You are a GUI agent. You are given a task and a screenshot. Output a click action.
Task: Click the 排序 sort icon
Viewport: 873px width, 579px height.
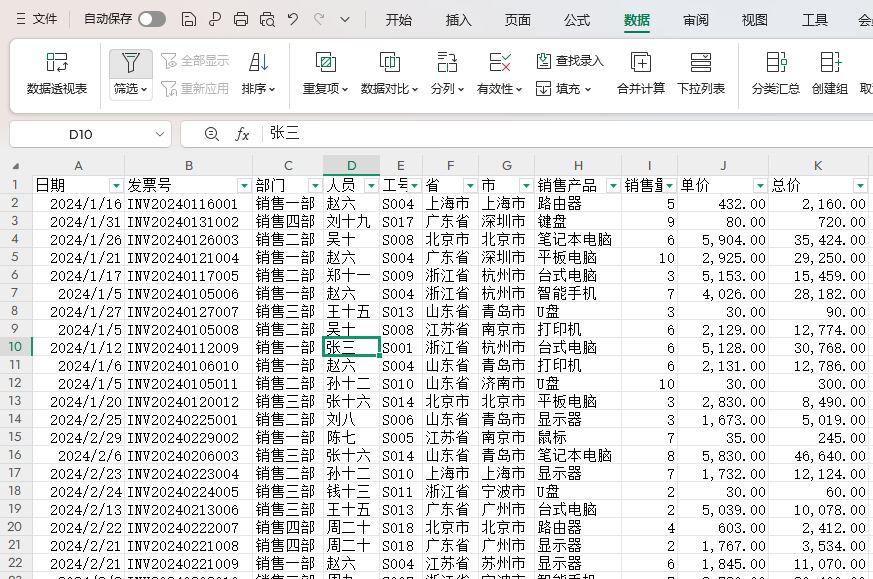[x=258, y=63]
